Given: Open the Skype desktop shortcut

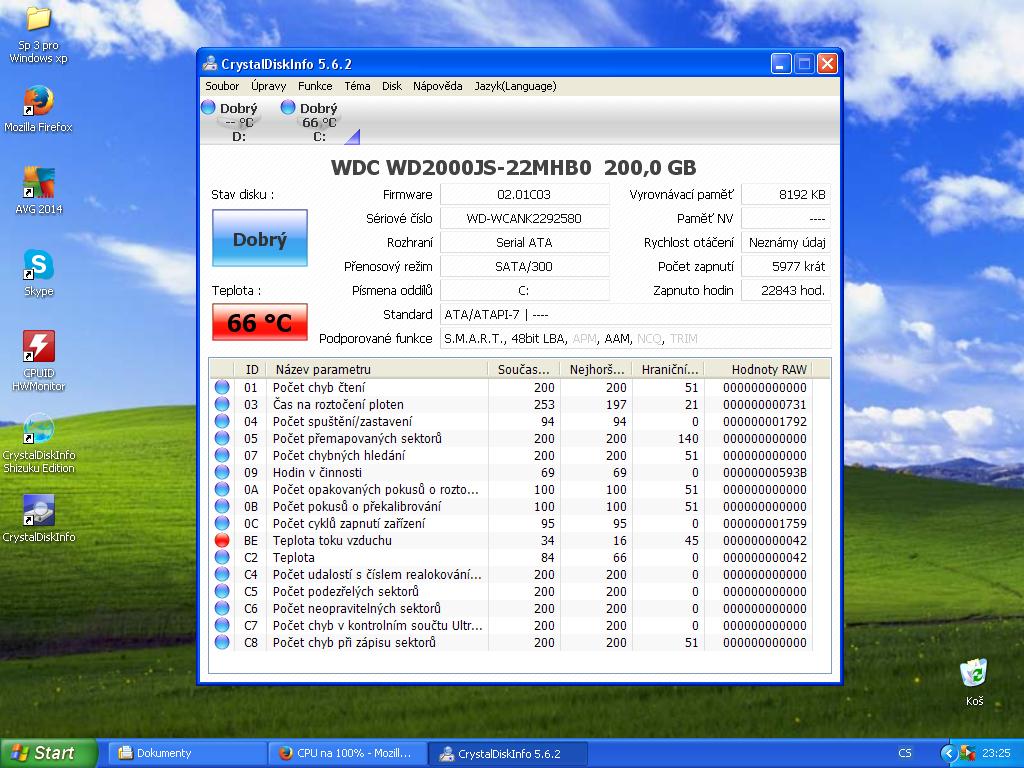Looking at the screenshot, I should coord(38,266).
